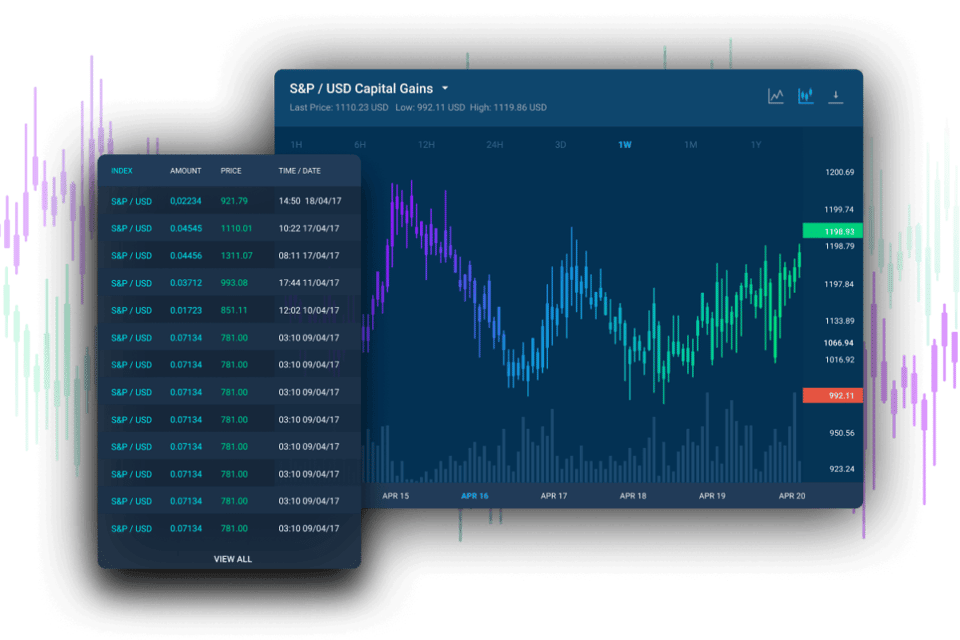Select the S&P / USD index in the 921.79 row

pos(131,201)
